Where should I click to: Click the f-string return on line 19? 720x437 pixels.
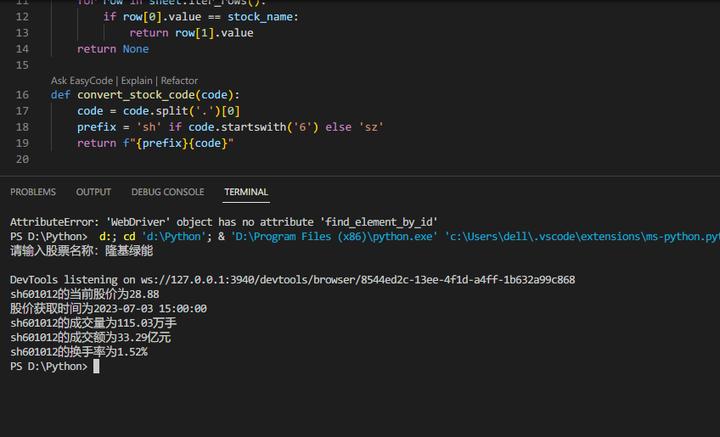[155, 143]
